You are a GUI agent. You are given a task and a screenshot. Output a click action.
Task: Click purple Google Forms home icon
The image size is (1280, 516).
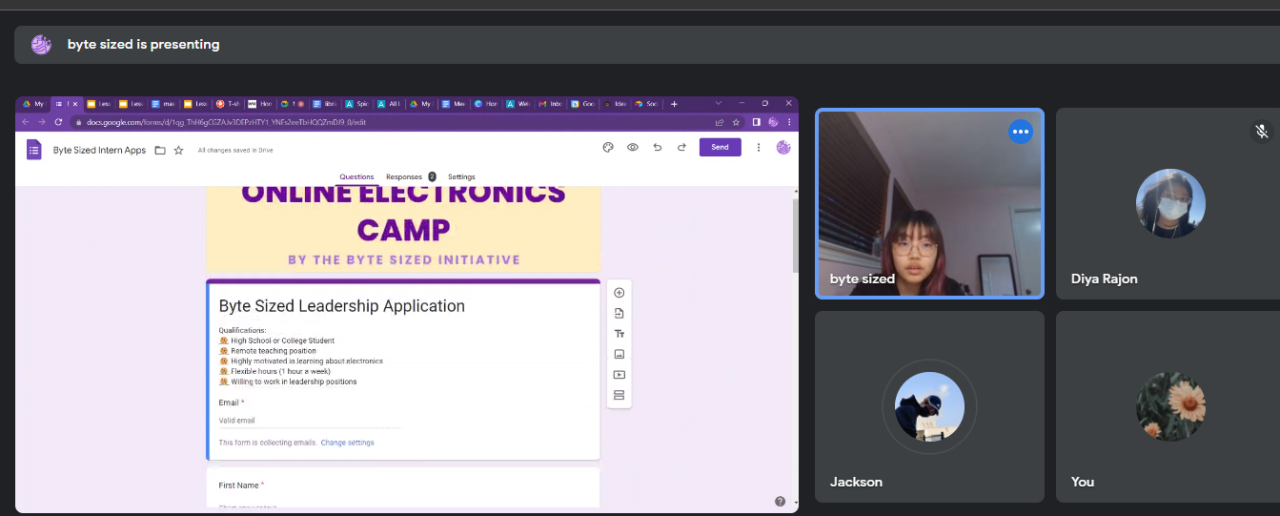(34, 150)
